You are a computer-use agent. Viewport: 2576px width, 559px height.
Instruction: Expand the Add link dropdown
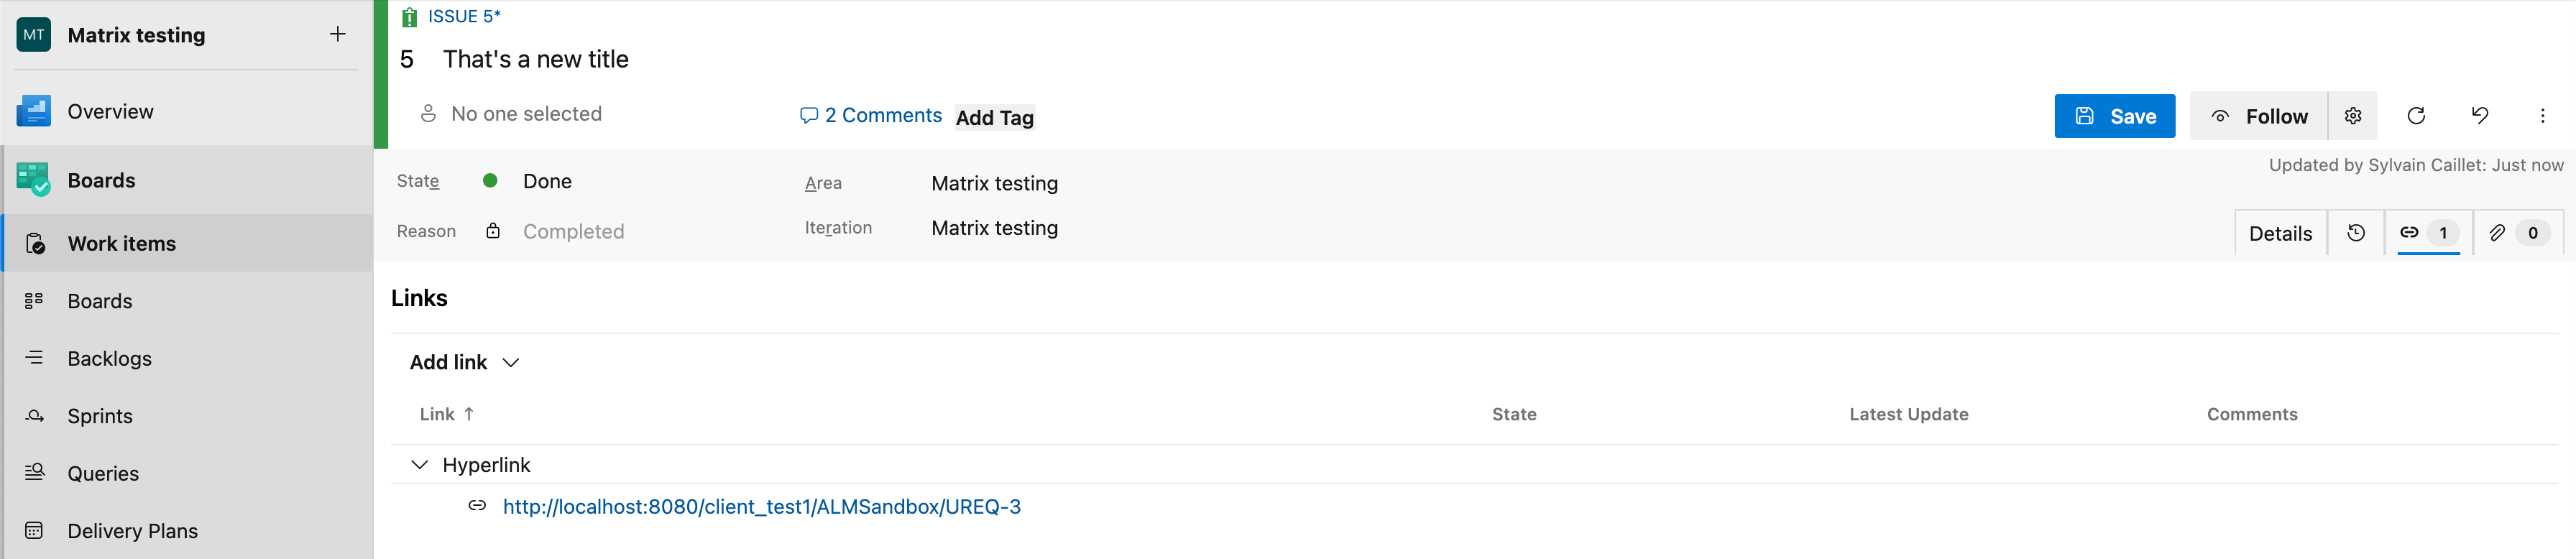click(464, 362)
